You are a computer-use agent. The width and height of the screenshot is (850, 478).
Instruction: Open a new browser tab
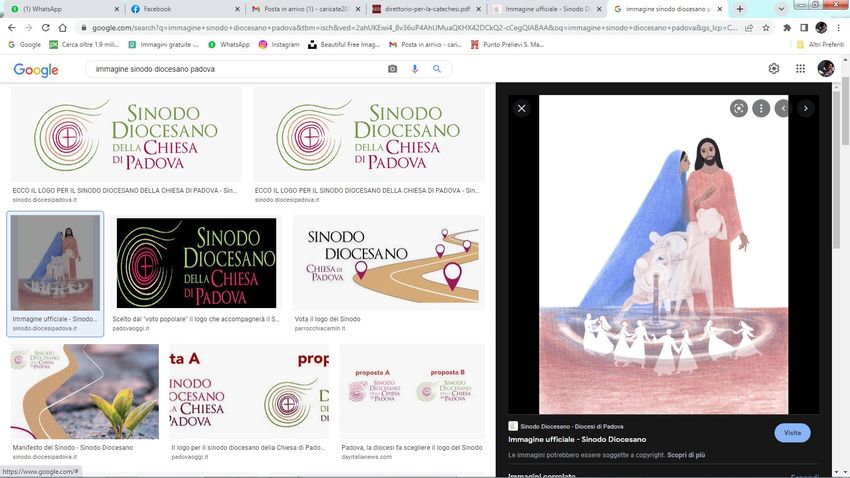click(739, 9)
